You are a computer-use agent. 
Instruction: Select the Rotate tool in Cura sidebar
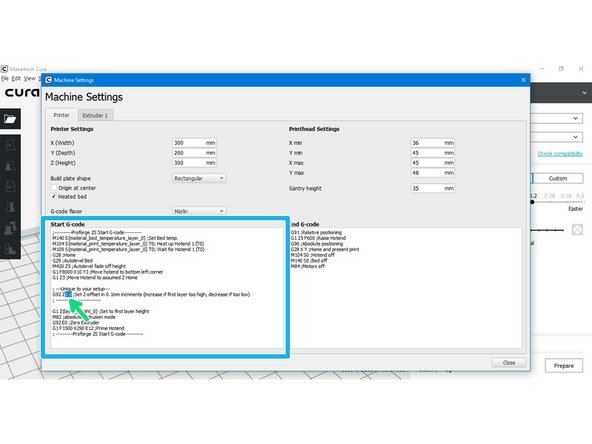(x=10, y=186)
